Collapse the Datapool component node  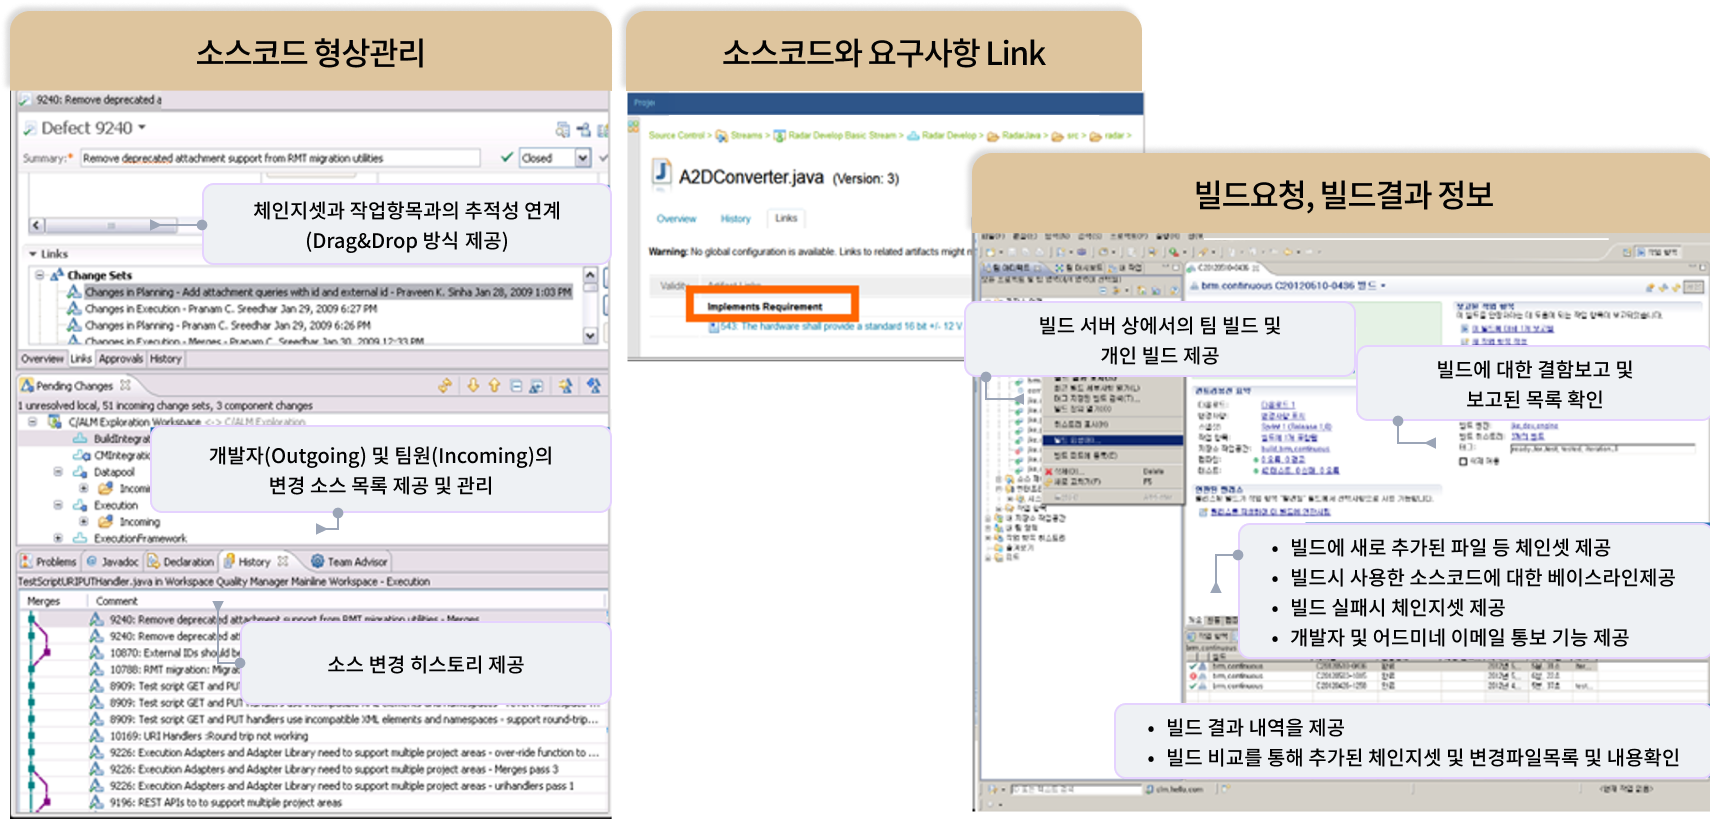[58, 471]
